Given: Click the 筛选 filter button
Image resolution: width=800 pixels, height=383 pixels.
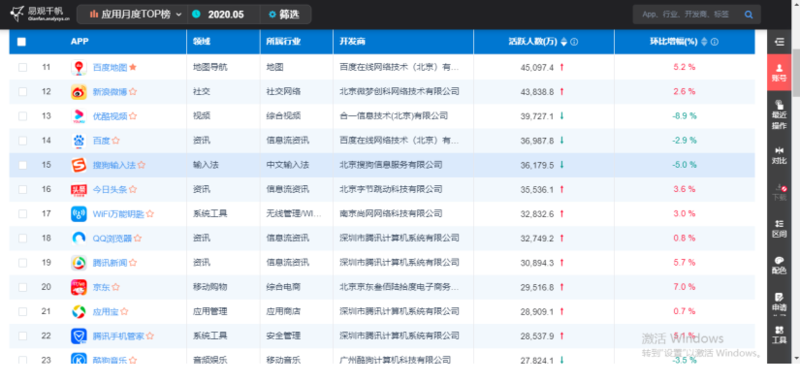Looking at the screenshot, I should [285, 14].
